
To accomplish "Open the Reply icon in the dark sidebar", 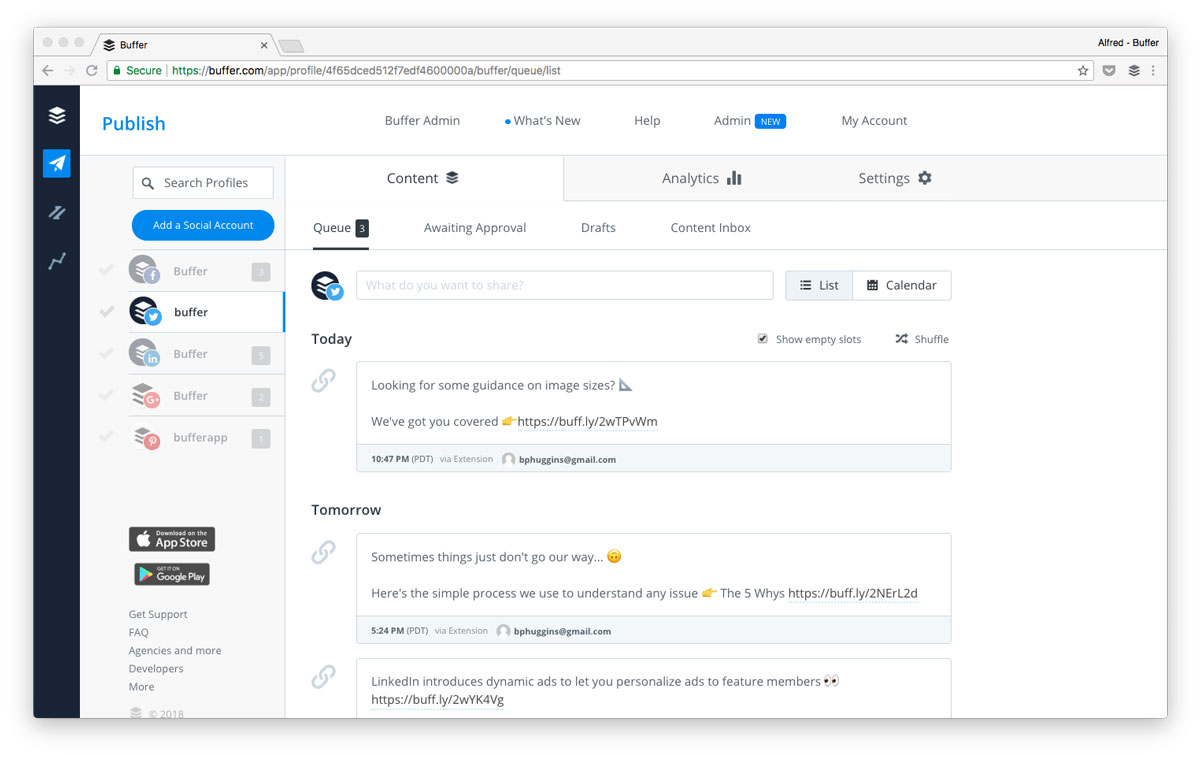I will click(x=57, y=212).
